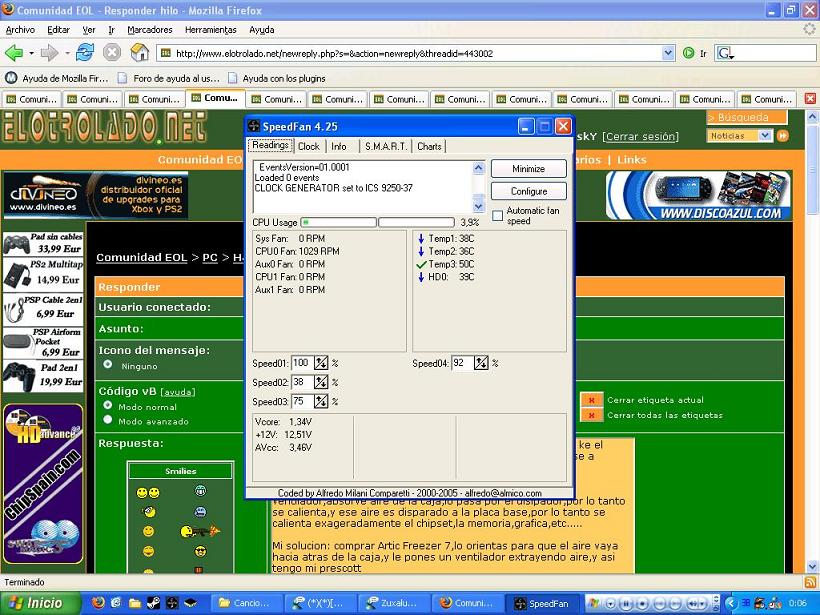Select the Ninguno message icon radio

(108, 364)
